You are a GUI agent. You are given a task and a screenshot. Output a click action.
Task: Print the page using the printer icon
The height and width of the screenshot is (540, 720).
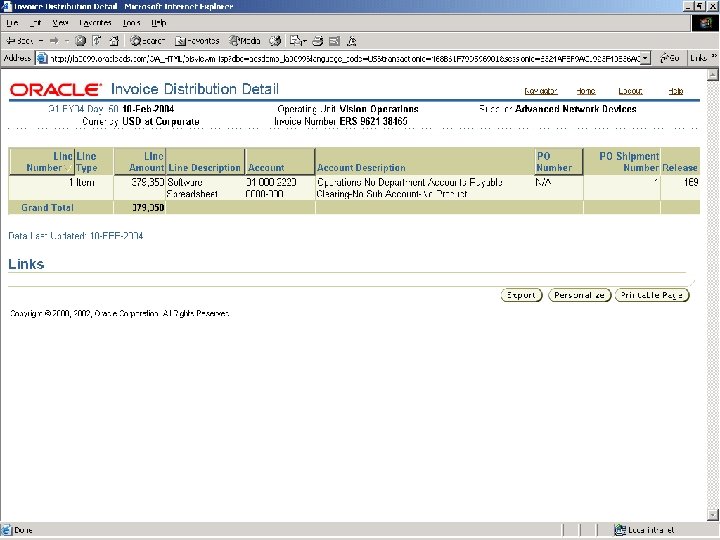(x=318, y=41)
